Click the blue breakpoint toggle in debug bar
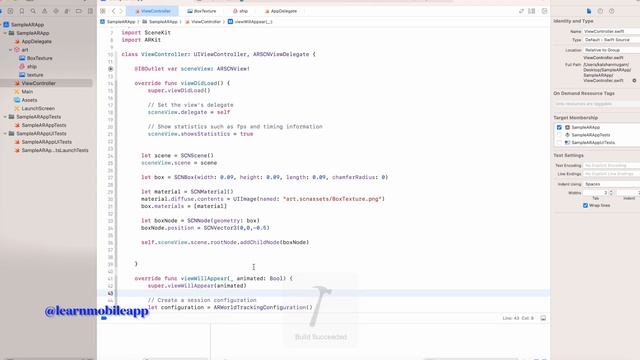640x360 pixels. point(104,318)
